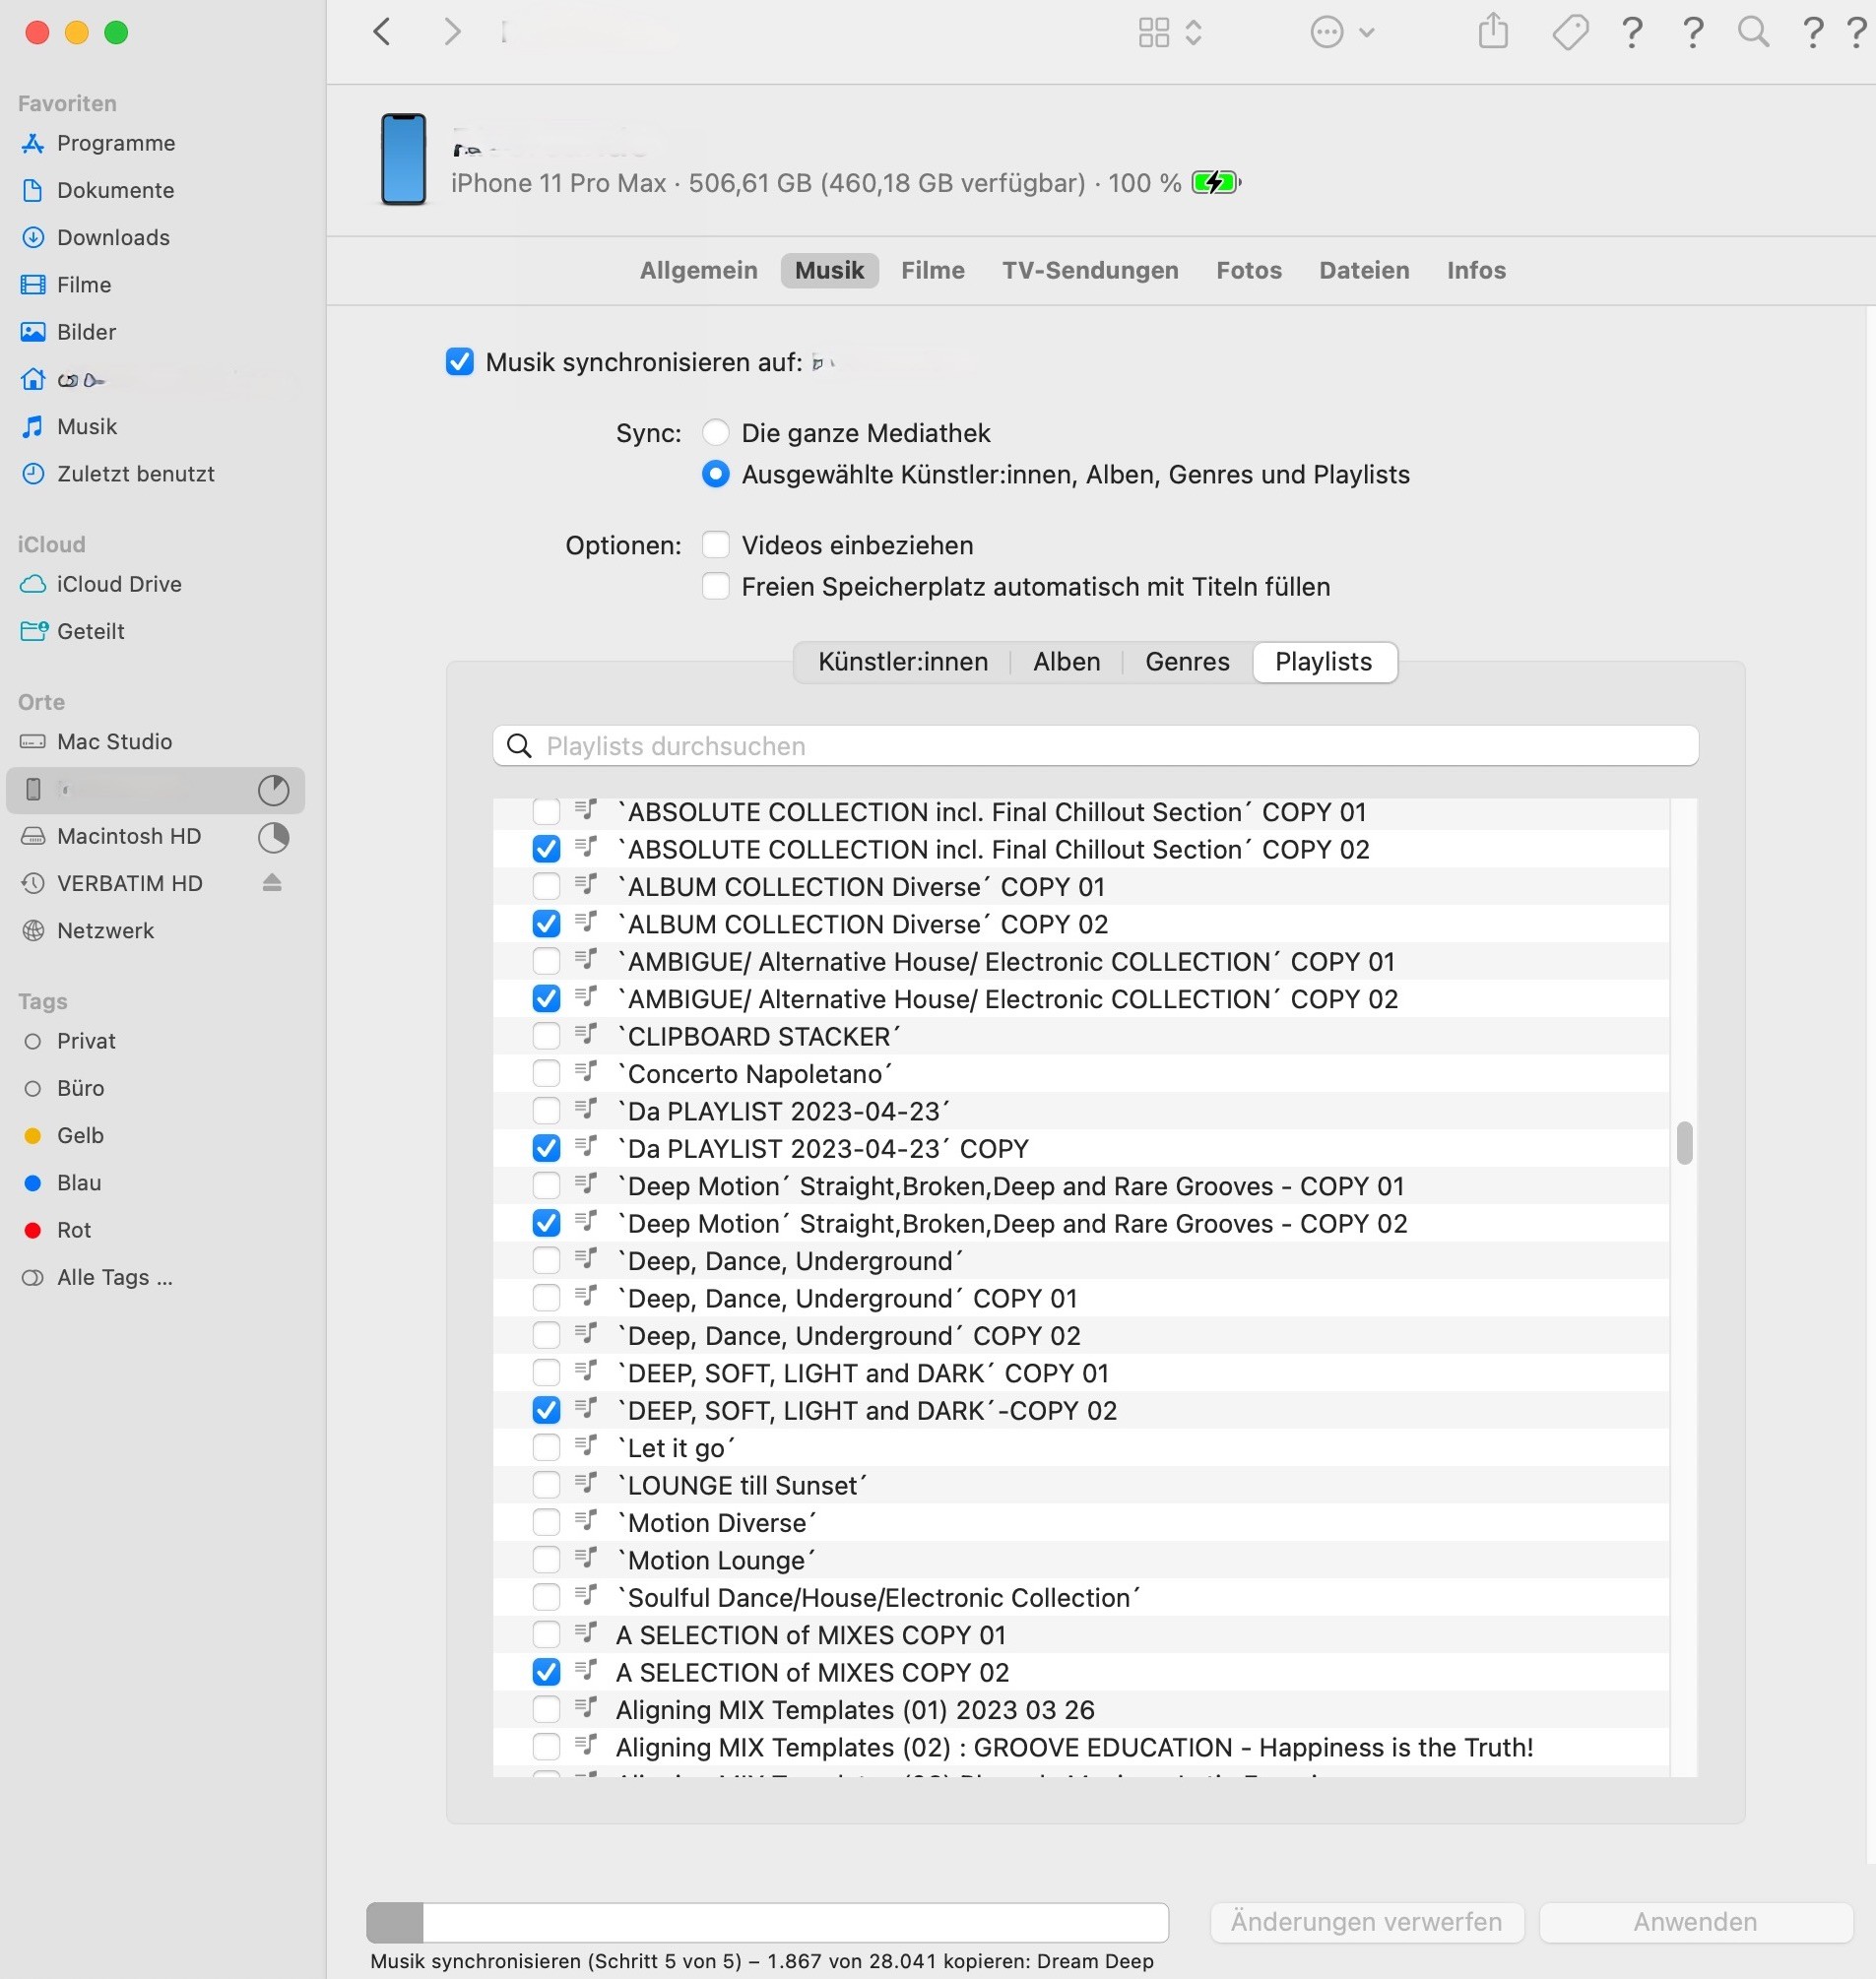Screen dimensions: 1876x1979
Task: Open the view options grid dropdown
Action: point(1168,32)
